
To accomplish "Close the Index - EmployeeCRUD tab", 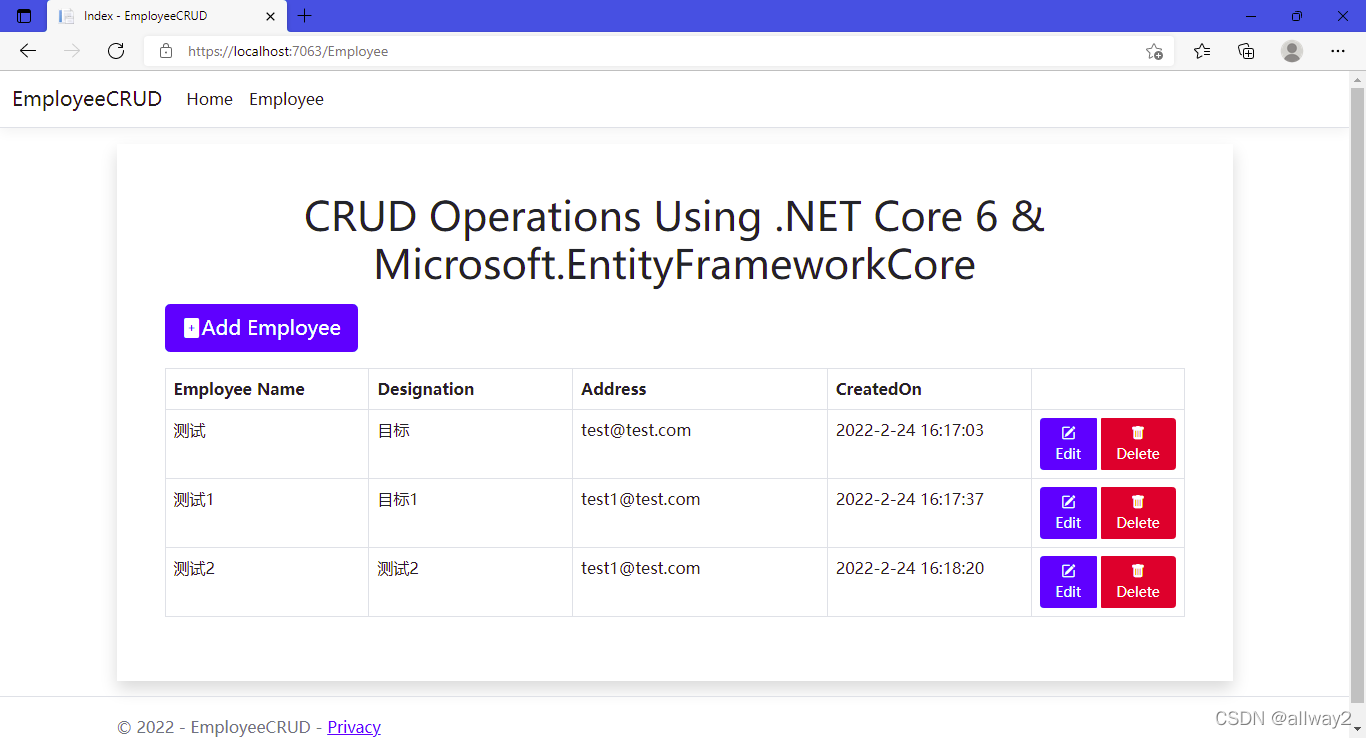I will [x=270, y=16].
